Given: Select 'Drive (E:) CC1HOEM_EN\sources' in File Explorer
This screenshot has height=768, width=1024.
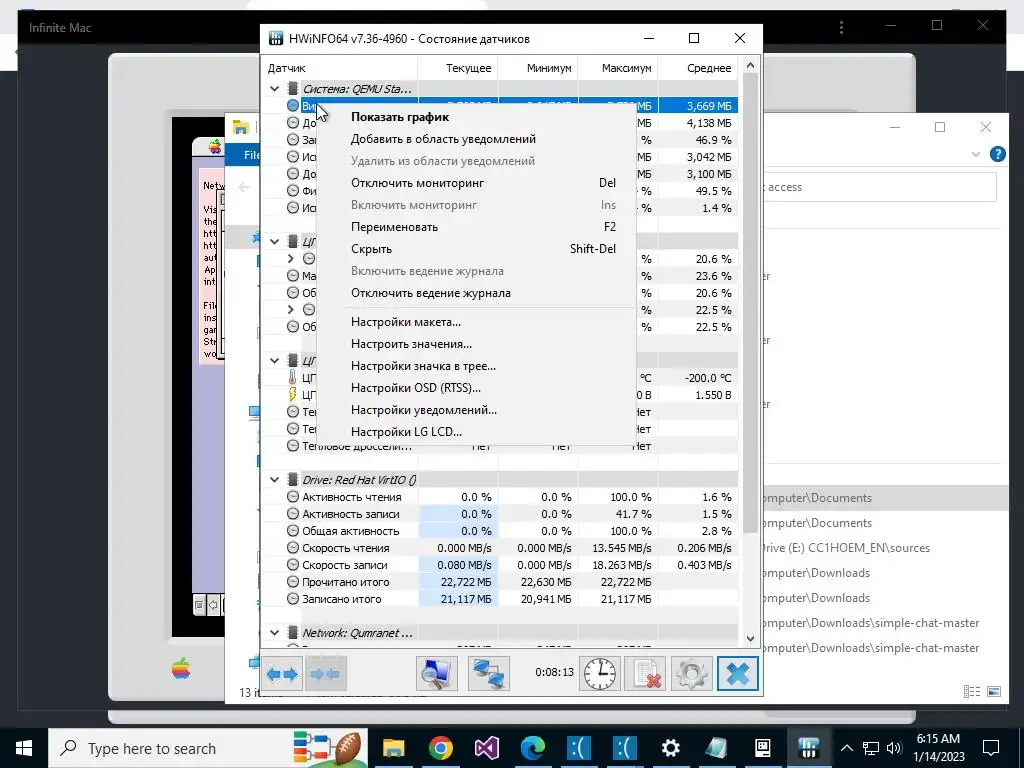Looking at the screenshot, I should pos(846,548).
